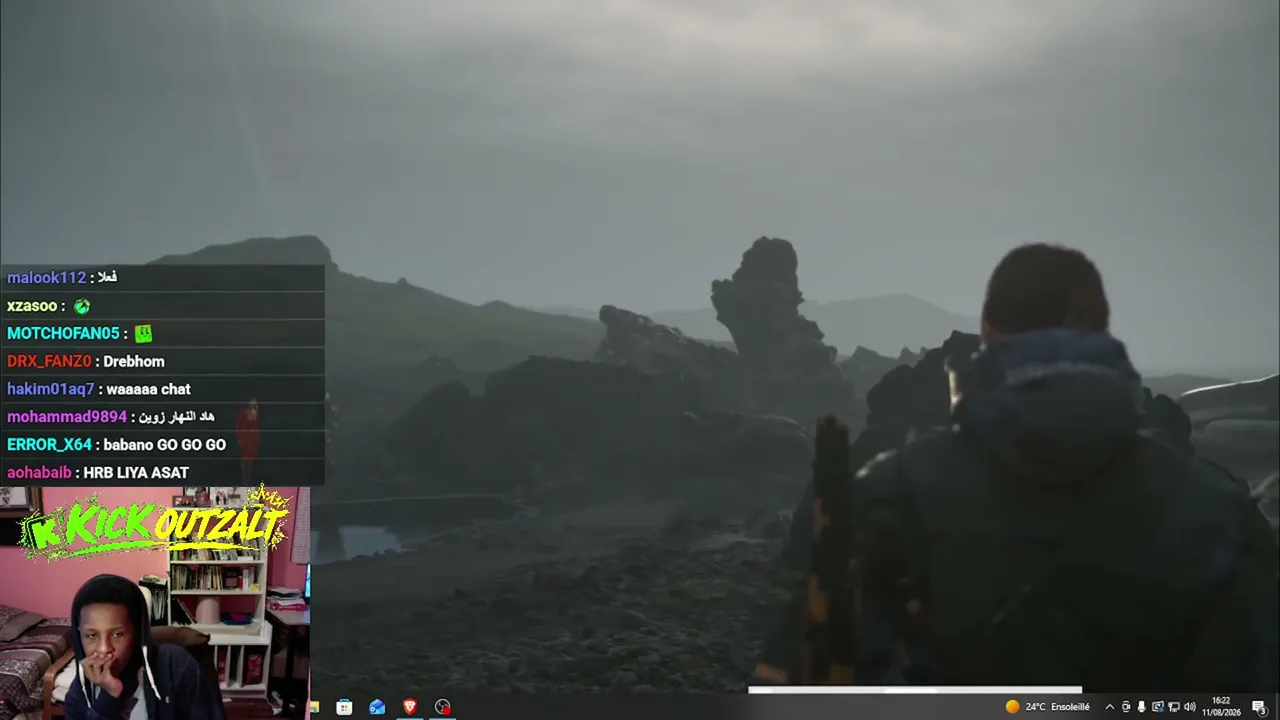The image size is (1280, 720).
Task: Click username mohammad9894 in chat
Action: [x=67, y=417]
